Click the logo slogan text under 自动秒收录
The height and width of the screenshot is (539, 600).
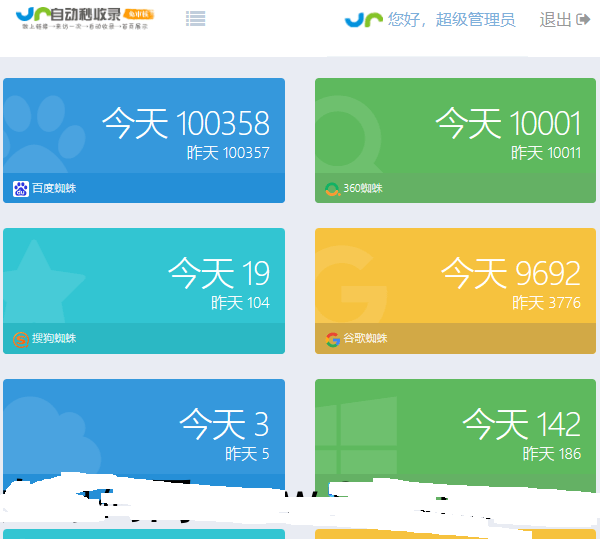[85, 26]
